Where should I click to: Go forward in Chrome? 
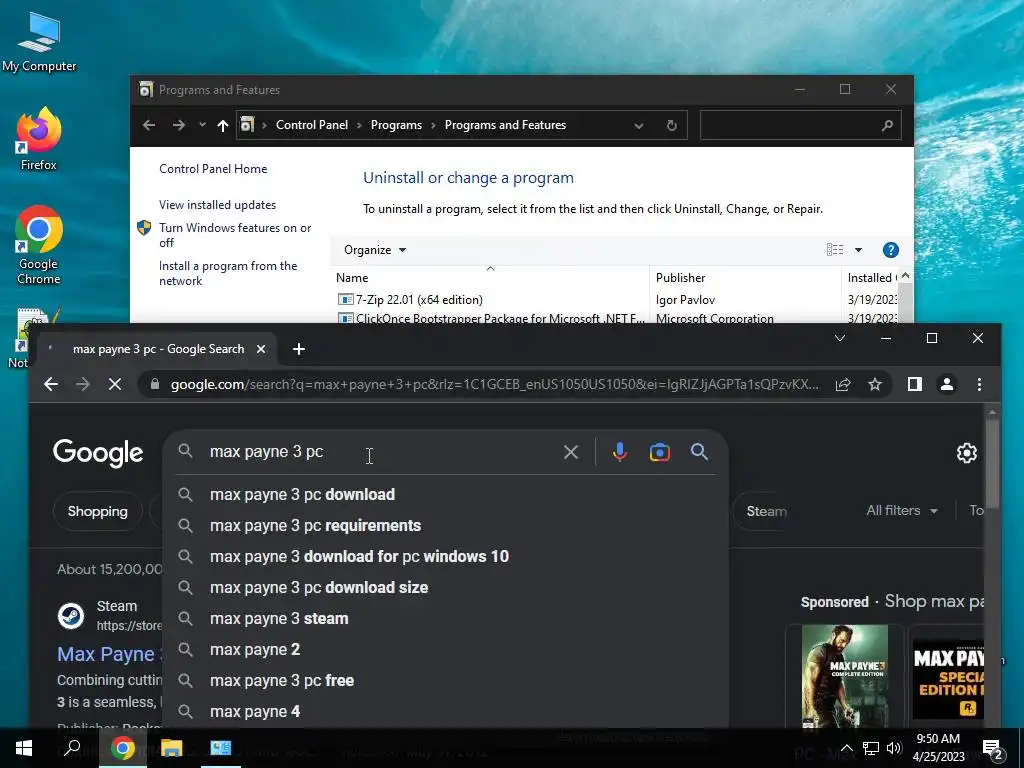pos(82,384)
